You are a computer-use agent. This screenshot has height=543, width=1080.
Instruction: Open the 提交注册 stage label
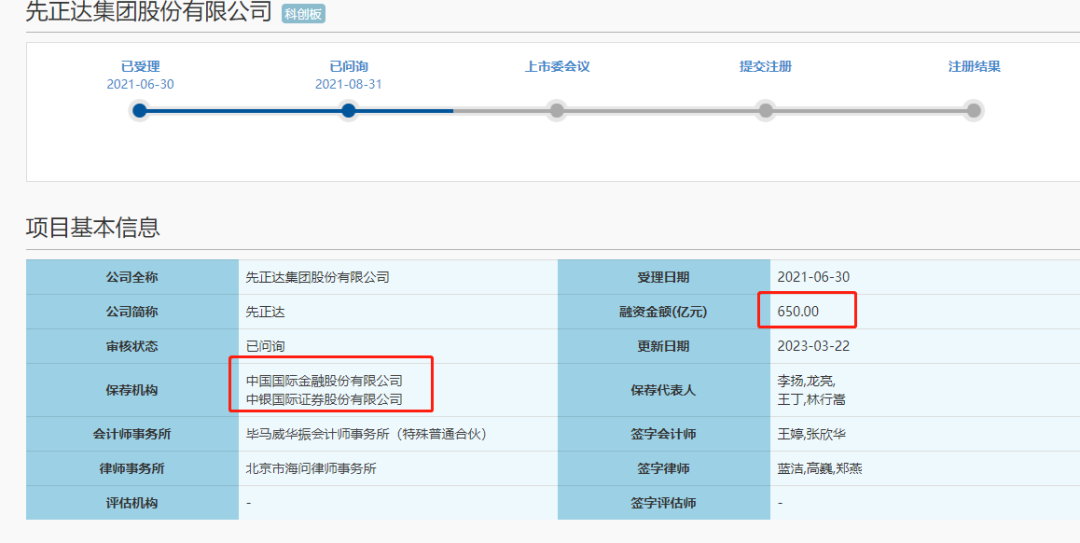tap(765, 67)
